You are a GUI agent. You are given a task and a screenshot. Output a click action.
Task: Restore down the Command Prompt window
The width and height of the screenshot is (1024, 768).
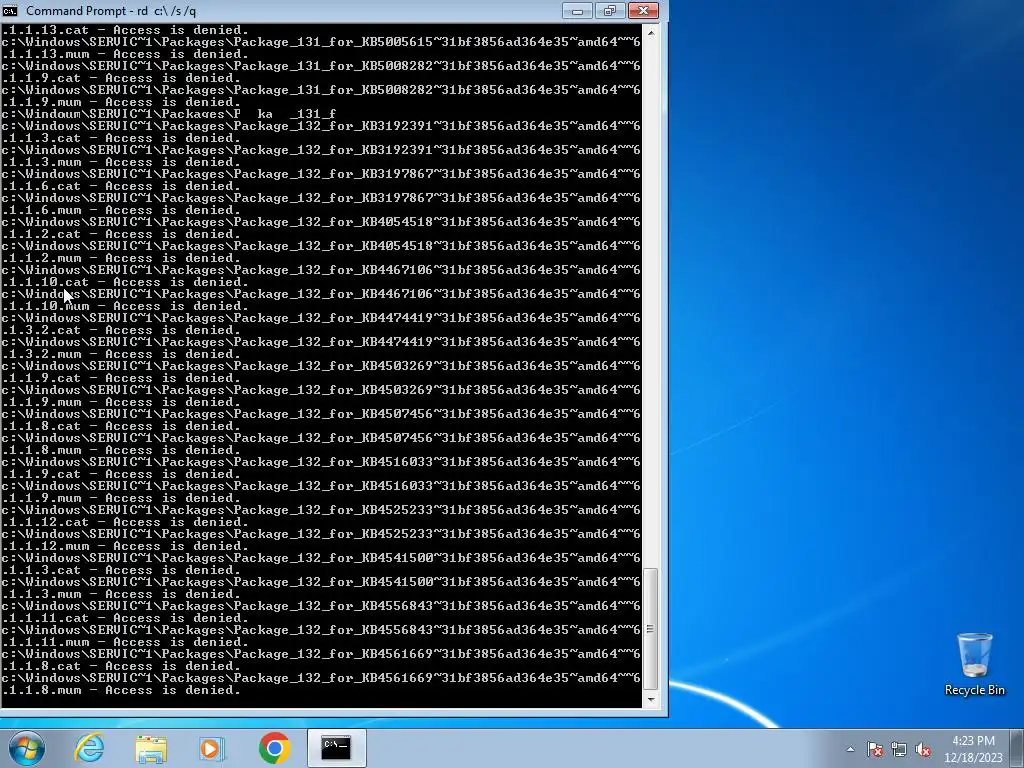tap(610, 10)
